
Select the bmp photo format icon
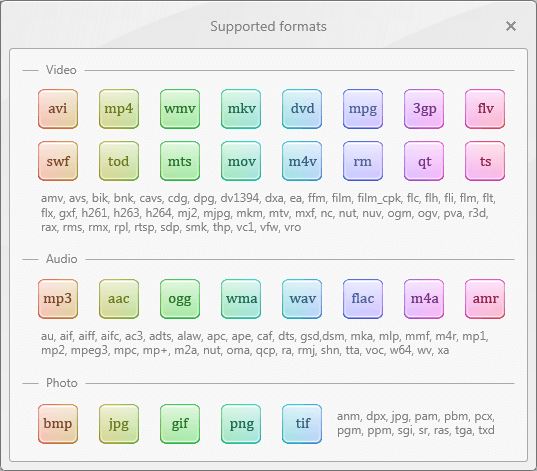pos(58,424)
